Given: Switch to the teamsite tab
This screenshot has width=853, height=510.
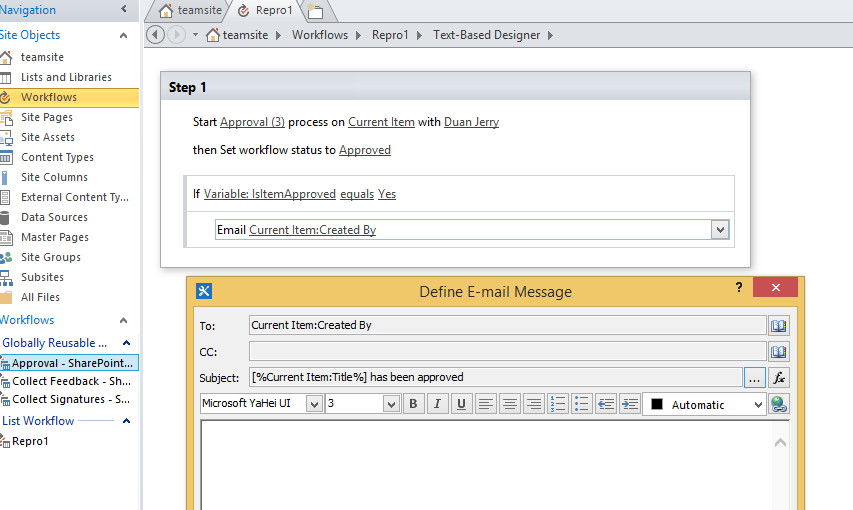Looking at the screenshot, I should 191,10.
